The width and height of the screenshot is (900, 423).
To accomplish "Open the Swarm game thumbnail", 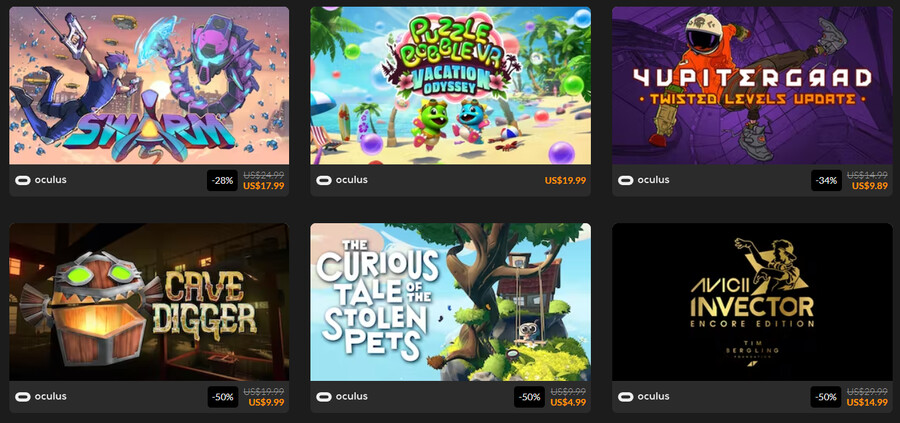I will coord(149,86).
